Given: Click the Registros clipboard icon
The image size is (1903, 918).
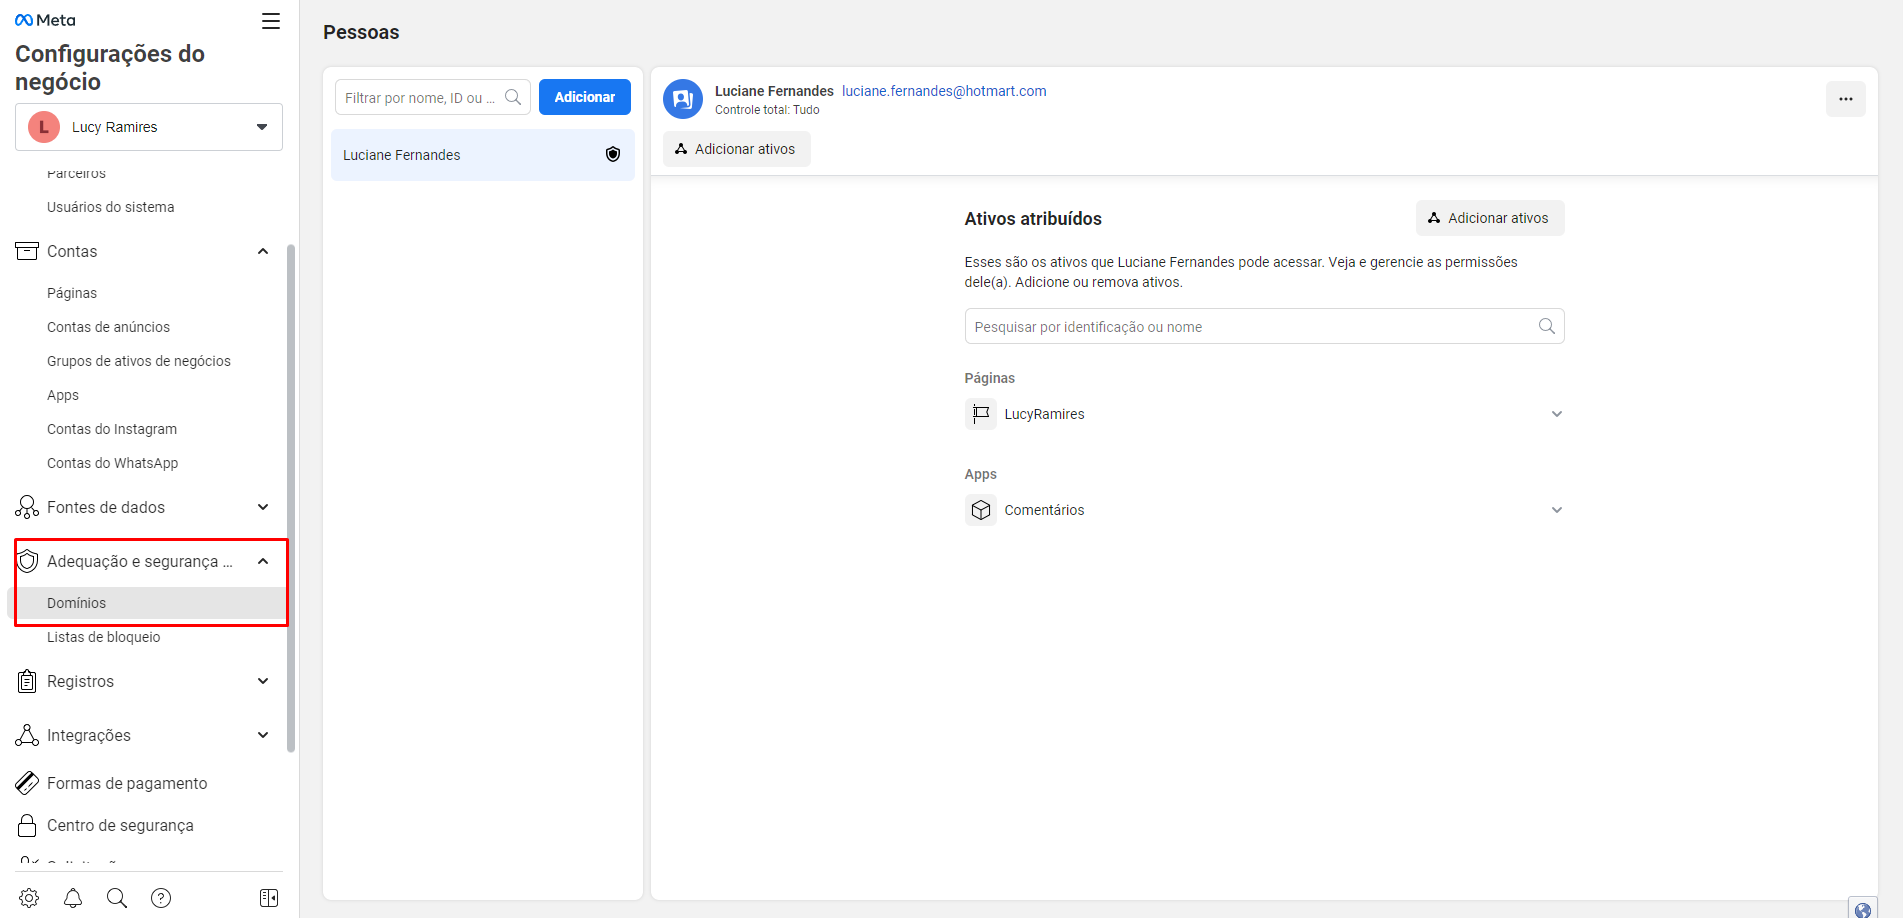Looking at the screenshot, I should [x=27, y=681].
